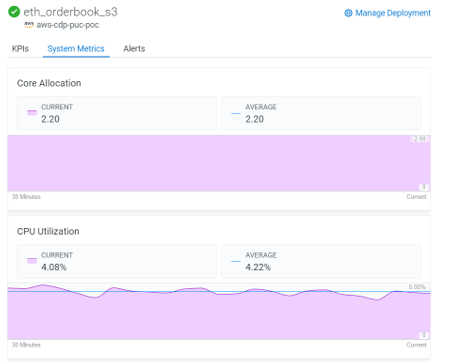Click the 5.00% axis label on CPU chart
The width and height of the screenshot is (460, 363).
(x=417, y=287)
